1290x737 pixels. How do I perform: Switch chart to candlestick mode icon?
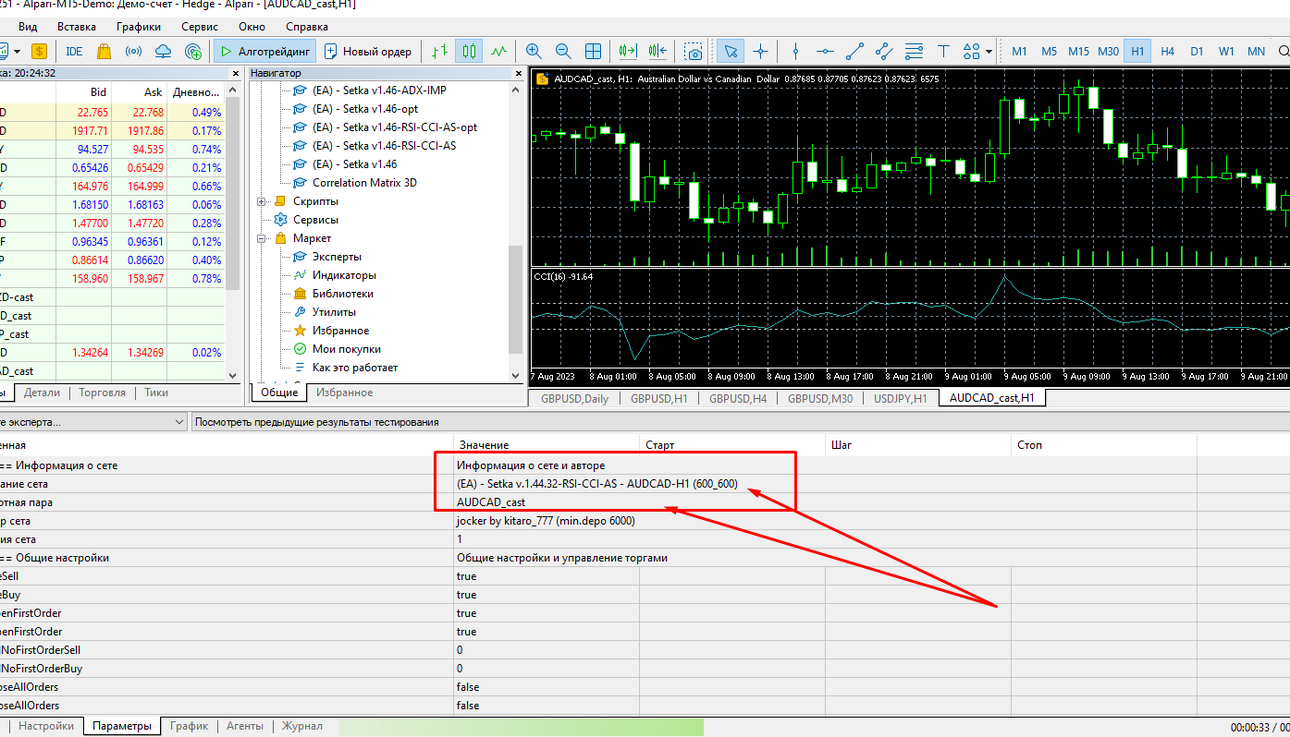pos(469,51)
